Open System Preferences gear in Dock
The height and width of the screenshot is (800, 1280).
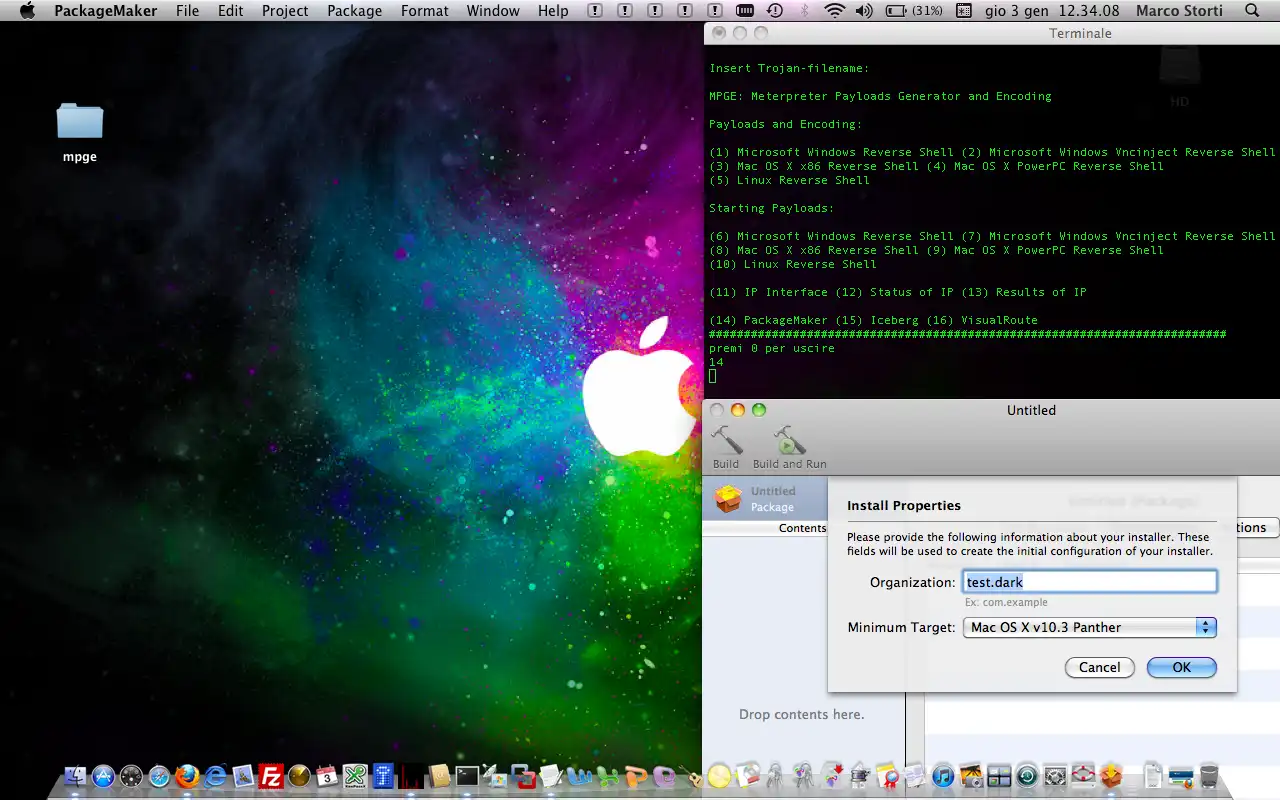(x=1055, y=775)
